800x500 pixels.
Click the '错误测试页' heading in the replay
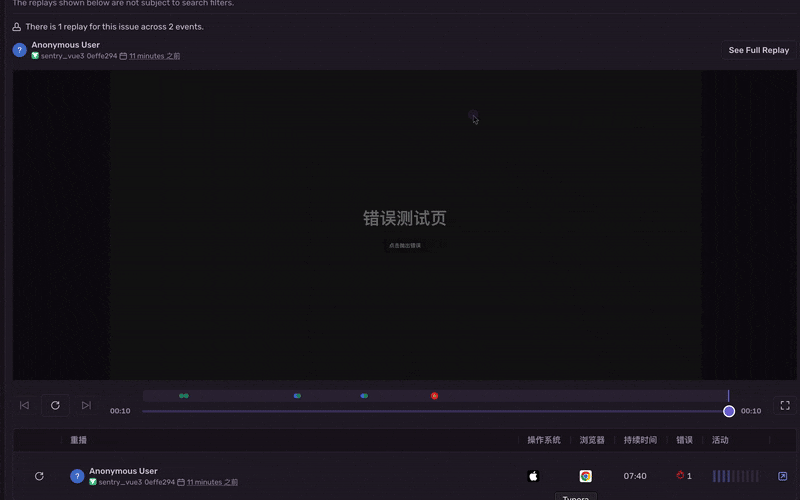[x=405, y=218]
